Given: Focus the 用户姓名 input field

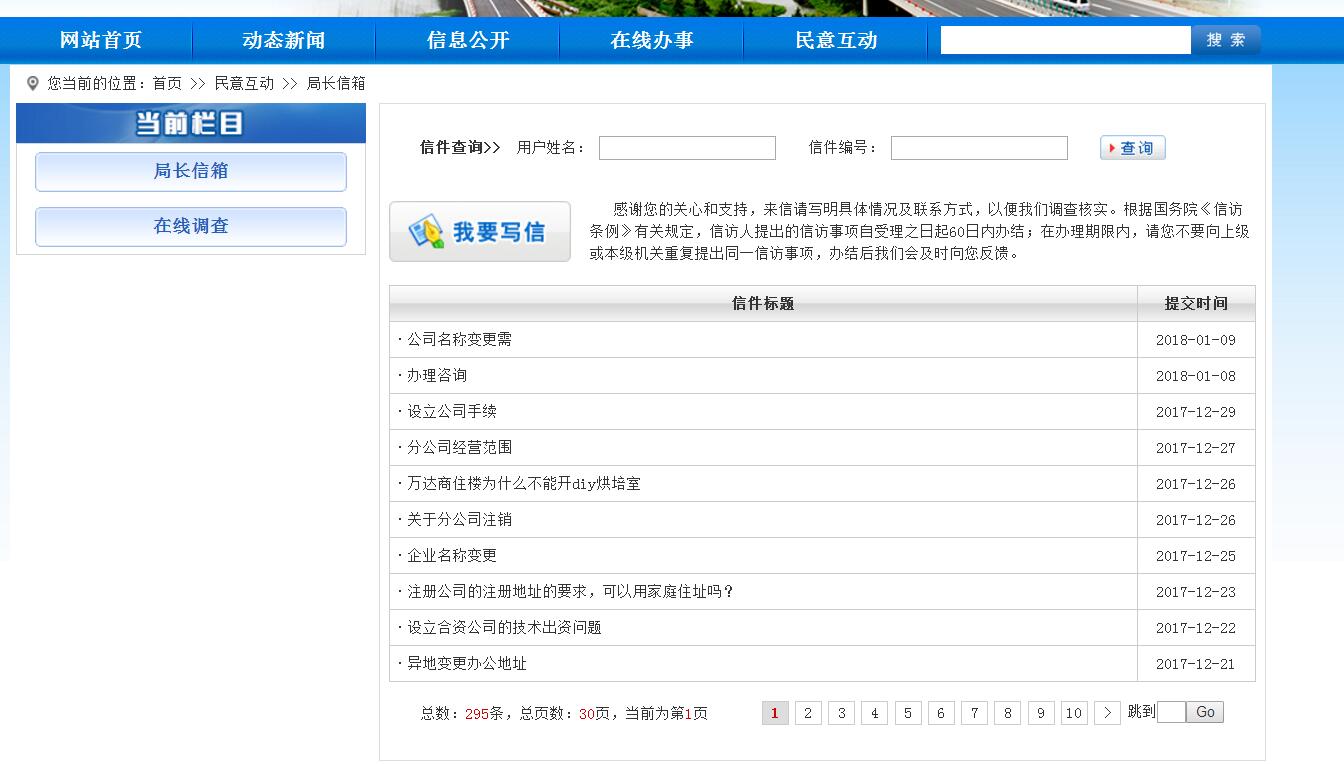Looking at the screenshot, I should pos(687,148).
